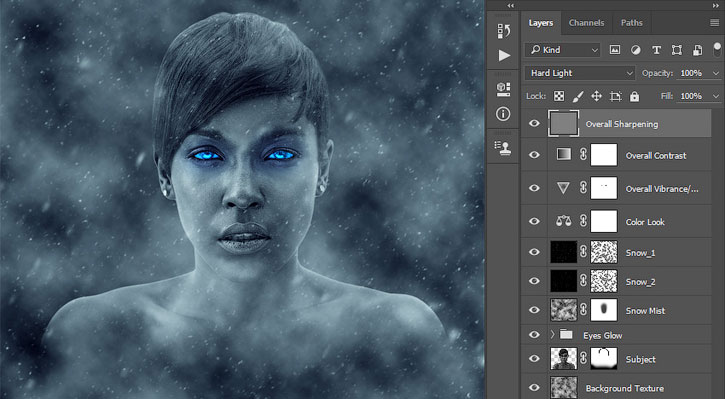The height and width of the screenshot is (399, 725).
Task: Filter layers by adjustment layers icon
Action: click(636, 50)
